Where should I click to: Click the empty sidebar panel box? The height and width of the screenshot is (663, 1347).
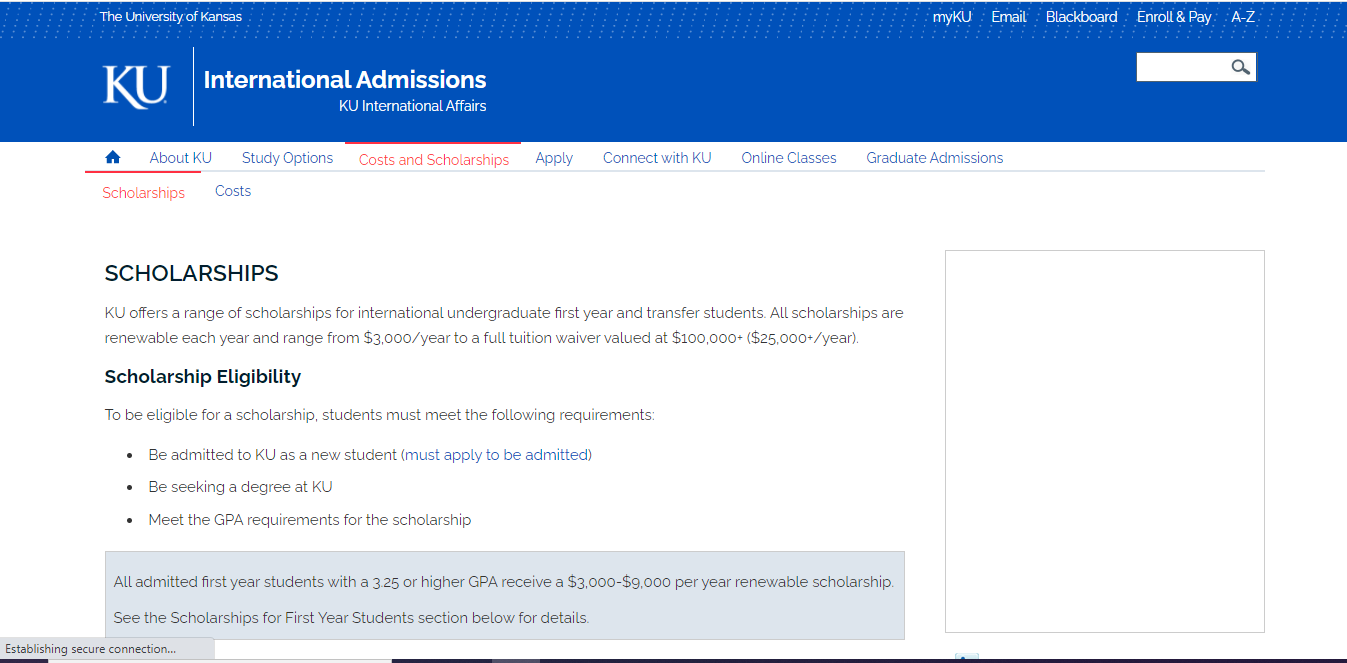pos(1105,441)
